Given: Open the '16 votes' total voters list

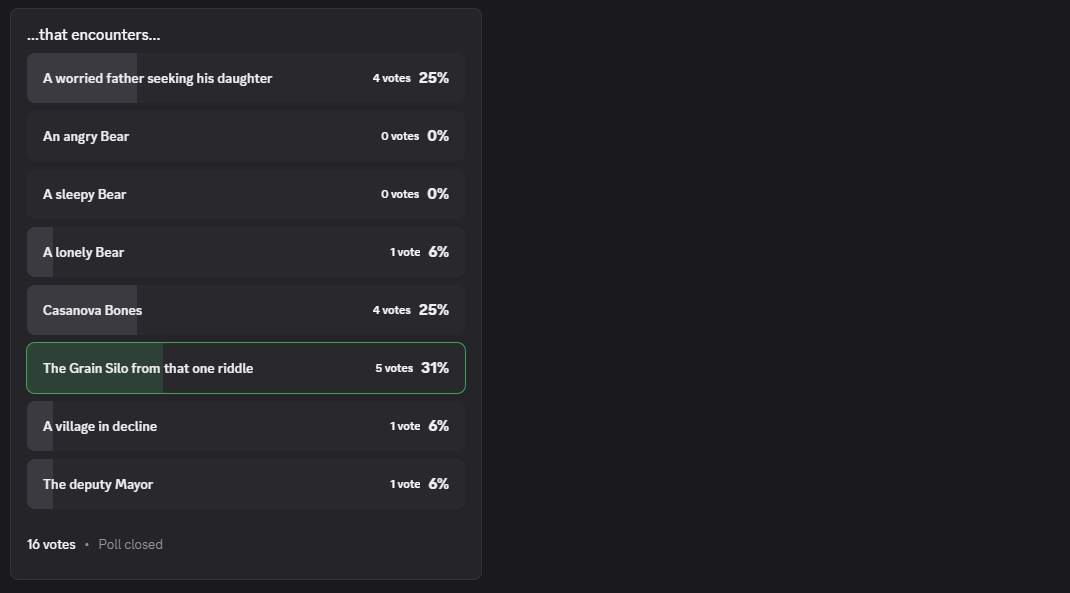Looking at the screenshot, I should coord(51,544).
